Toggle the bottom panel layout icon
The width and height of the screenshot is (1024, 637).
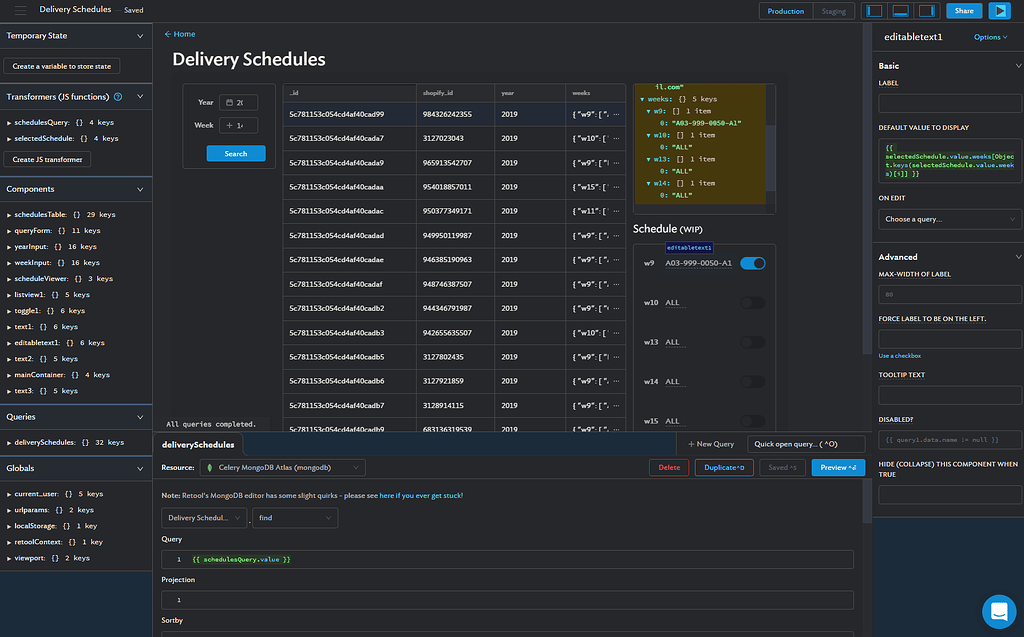coord(900,11)
